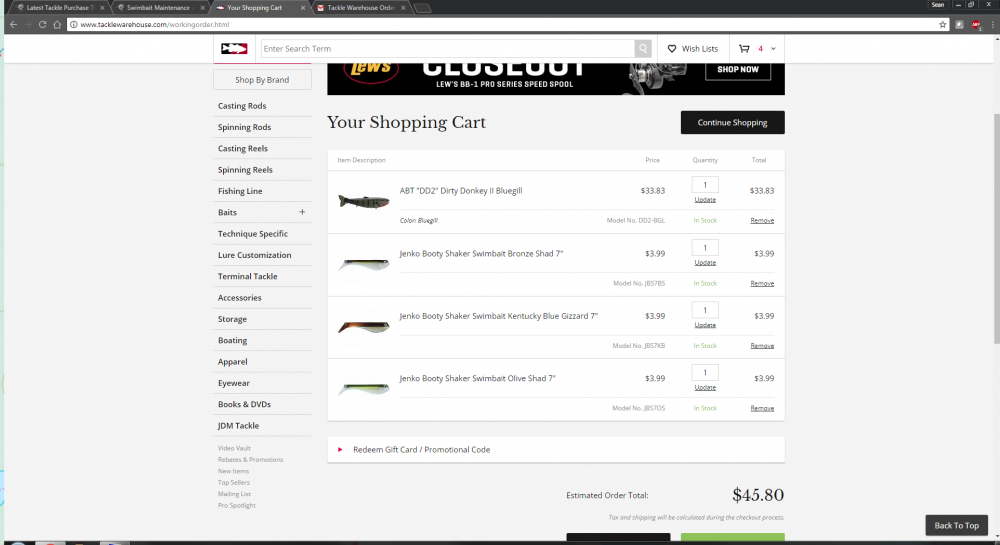Click the search magnifier button
The width and height of the screenshot is (1000, 545).
(643, 48)
